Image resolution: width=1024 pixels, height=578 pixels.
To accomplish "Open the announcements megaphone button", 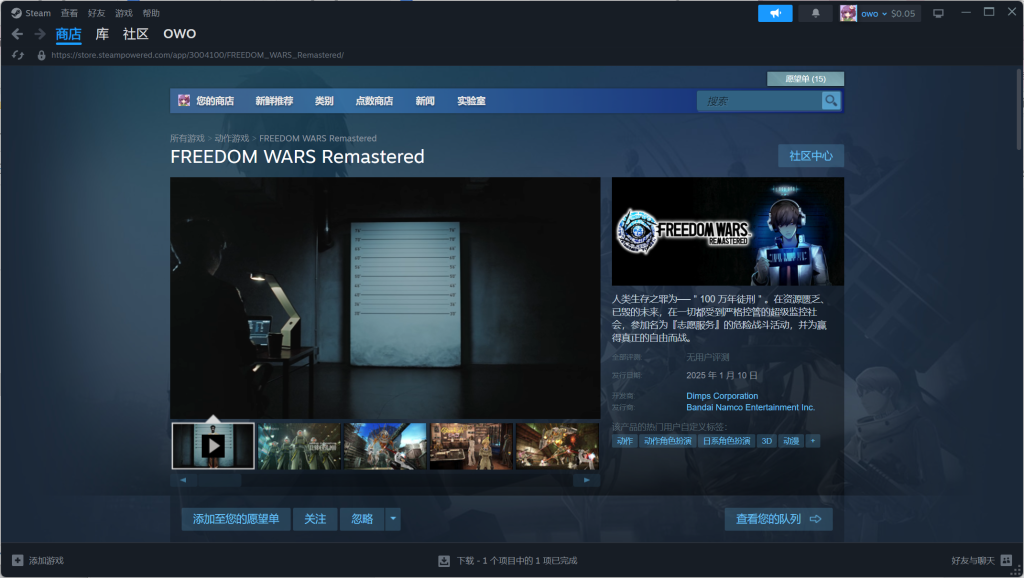I will click(x=775, y=13).
